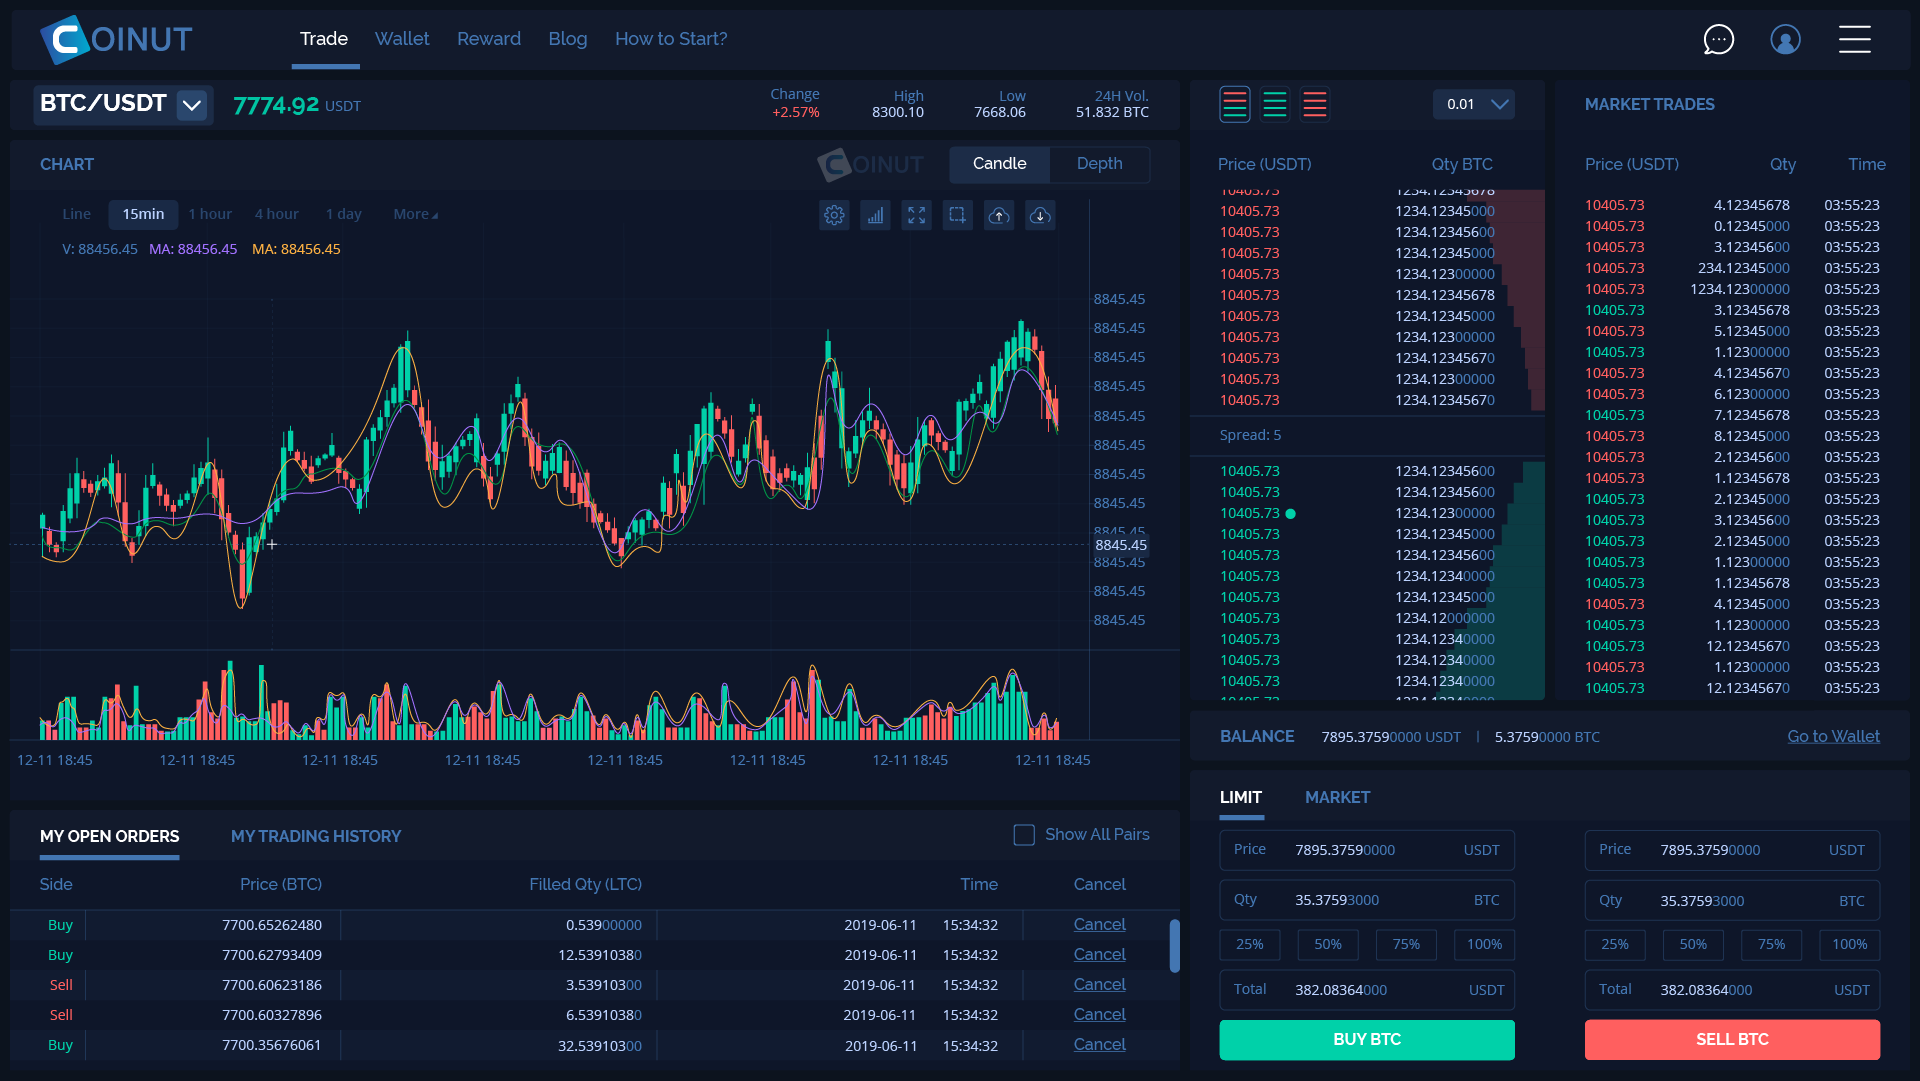The width and height of the screenshot is (1920, 1081).
Task: Click the open orders list scrollbar
Action: (x=1174, y=945)
